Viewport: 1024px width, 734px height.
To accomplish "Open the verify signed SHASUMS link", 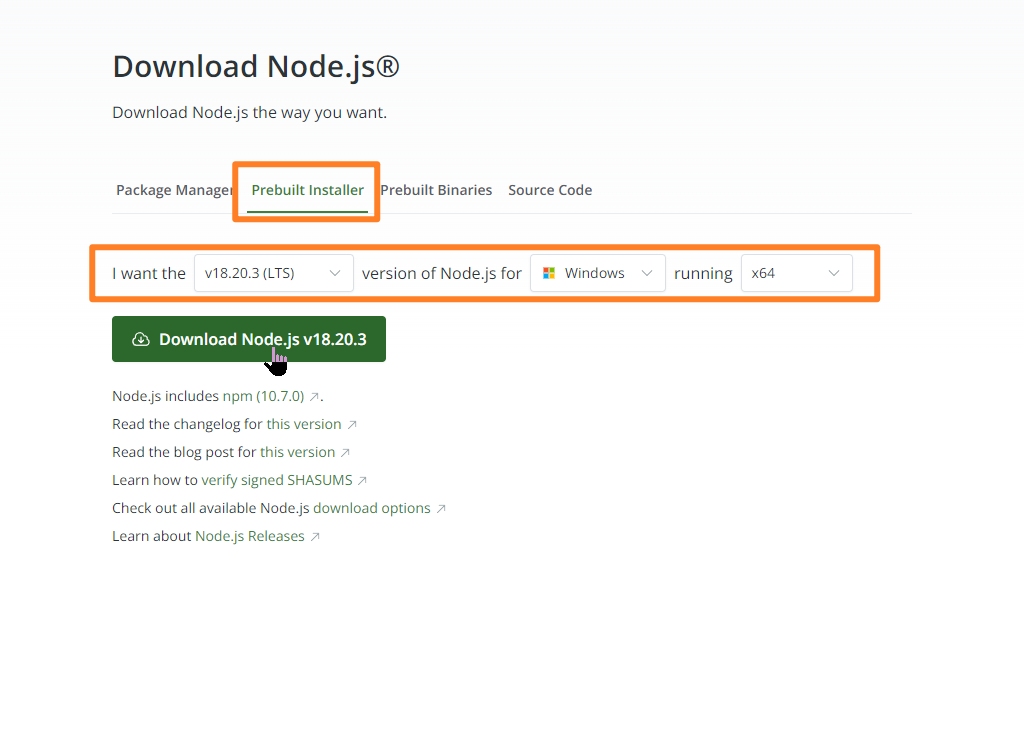I will coord(277,481).
